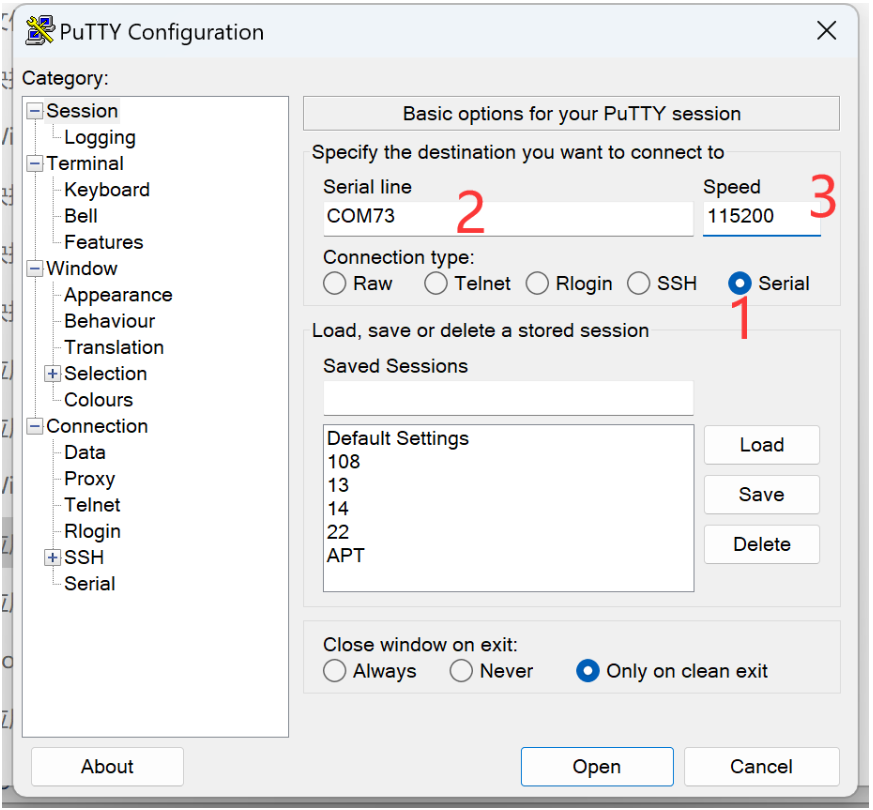Screen dimensions: 873x810
Task: Collapse the Connection tree node
Action: (x=35, y=426)
